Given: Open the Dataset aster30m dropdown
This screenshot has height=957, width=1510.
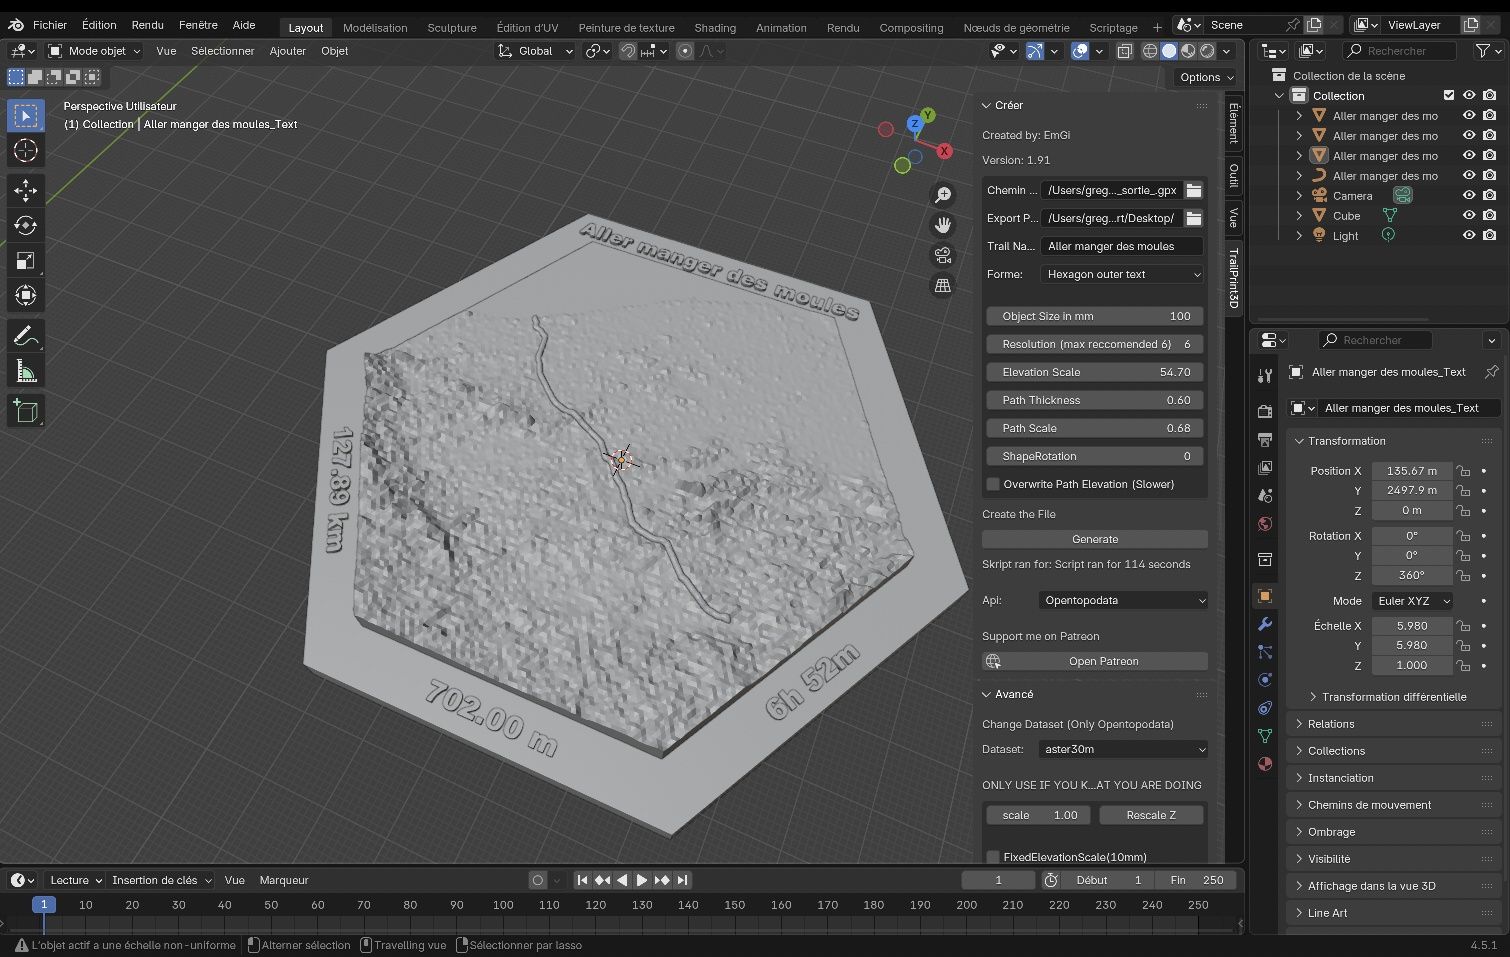Looking at the screenshot, I should (1124, 749).
